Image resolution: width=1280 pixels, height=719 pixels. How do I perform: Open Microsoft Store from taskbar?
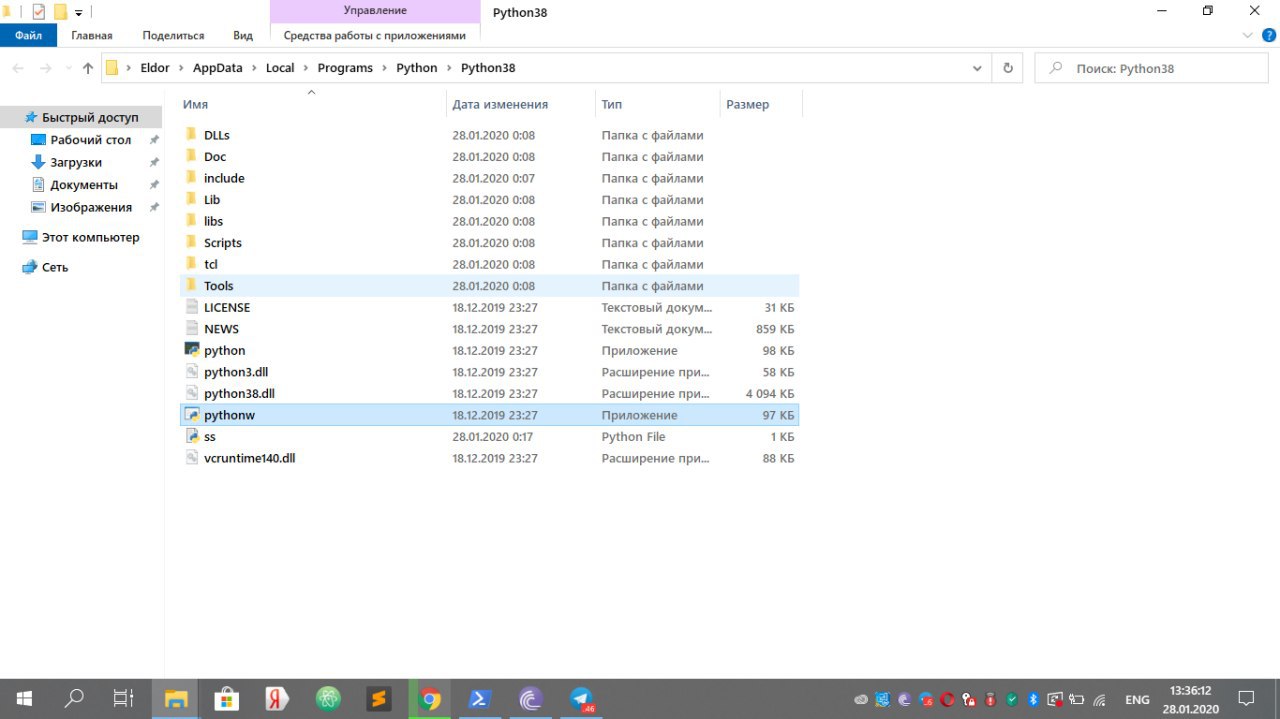point(227,699)
